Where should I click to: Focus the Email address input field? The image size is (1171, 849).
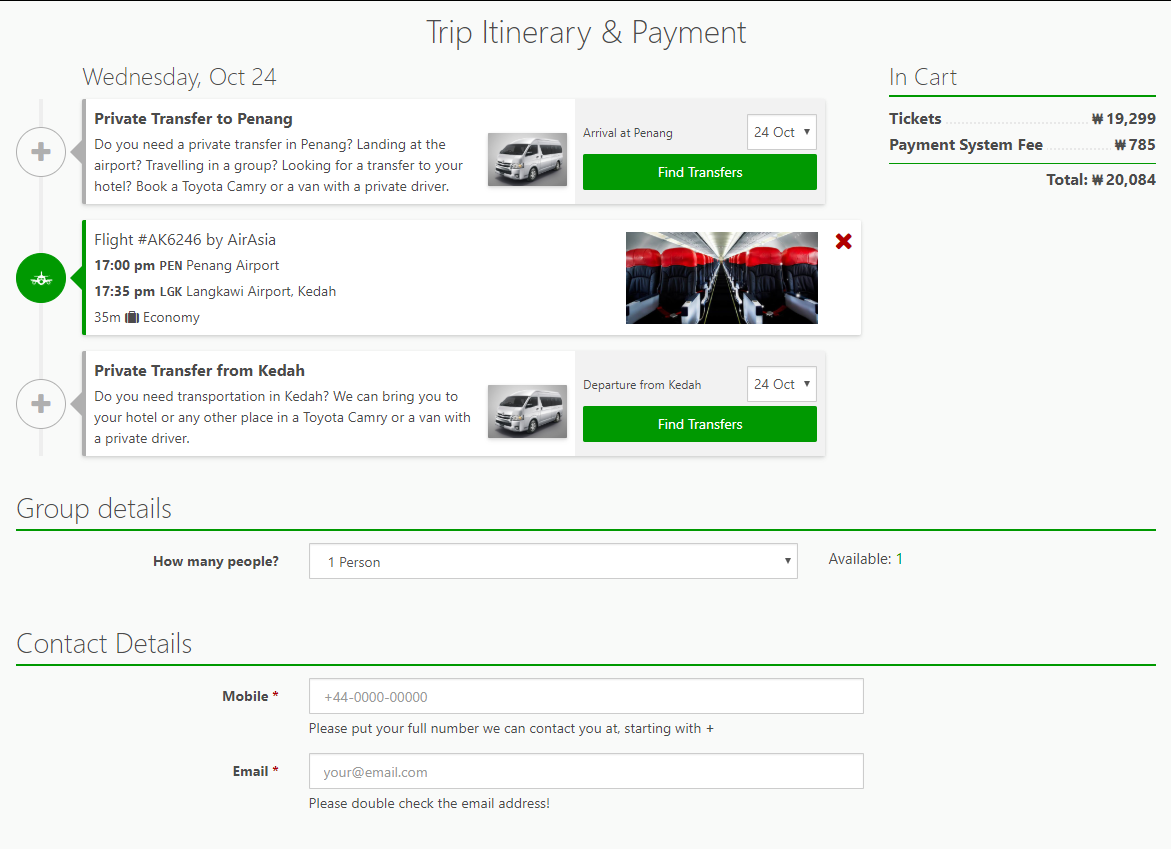pos(586,771)
